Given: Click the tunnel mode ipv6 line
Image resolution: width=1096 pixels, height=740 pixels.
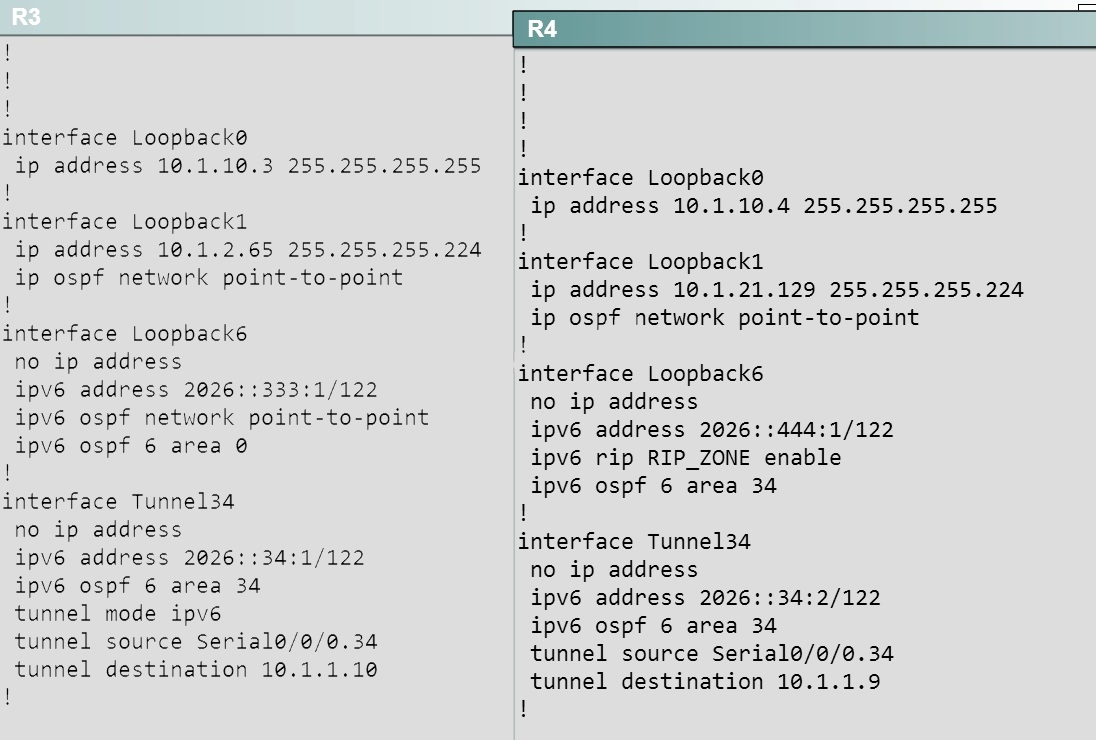Looking at the screenshot, I should pyautogui.click(x=118, y=614).
